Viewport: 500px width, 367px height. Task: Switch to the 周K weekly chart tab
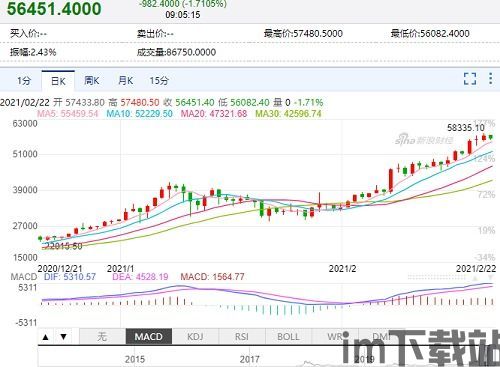coord(92,81)
